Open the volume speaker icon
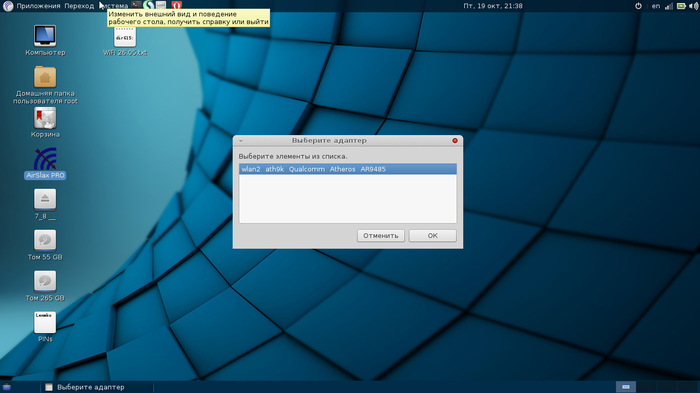The height and width of the screenshot is (393, 700). [693, 6]
